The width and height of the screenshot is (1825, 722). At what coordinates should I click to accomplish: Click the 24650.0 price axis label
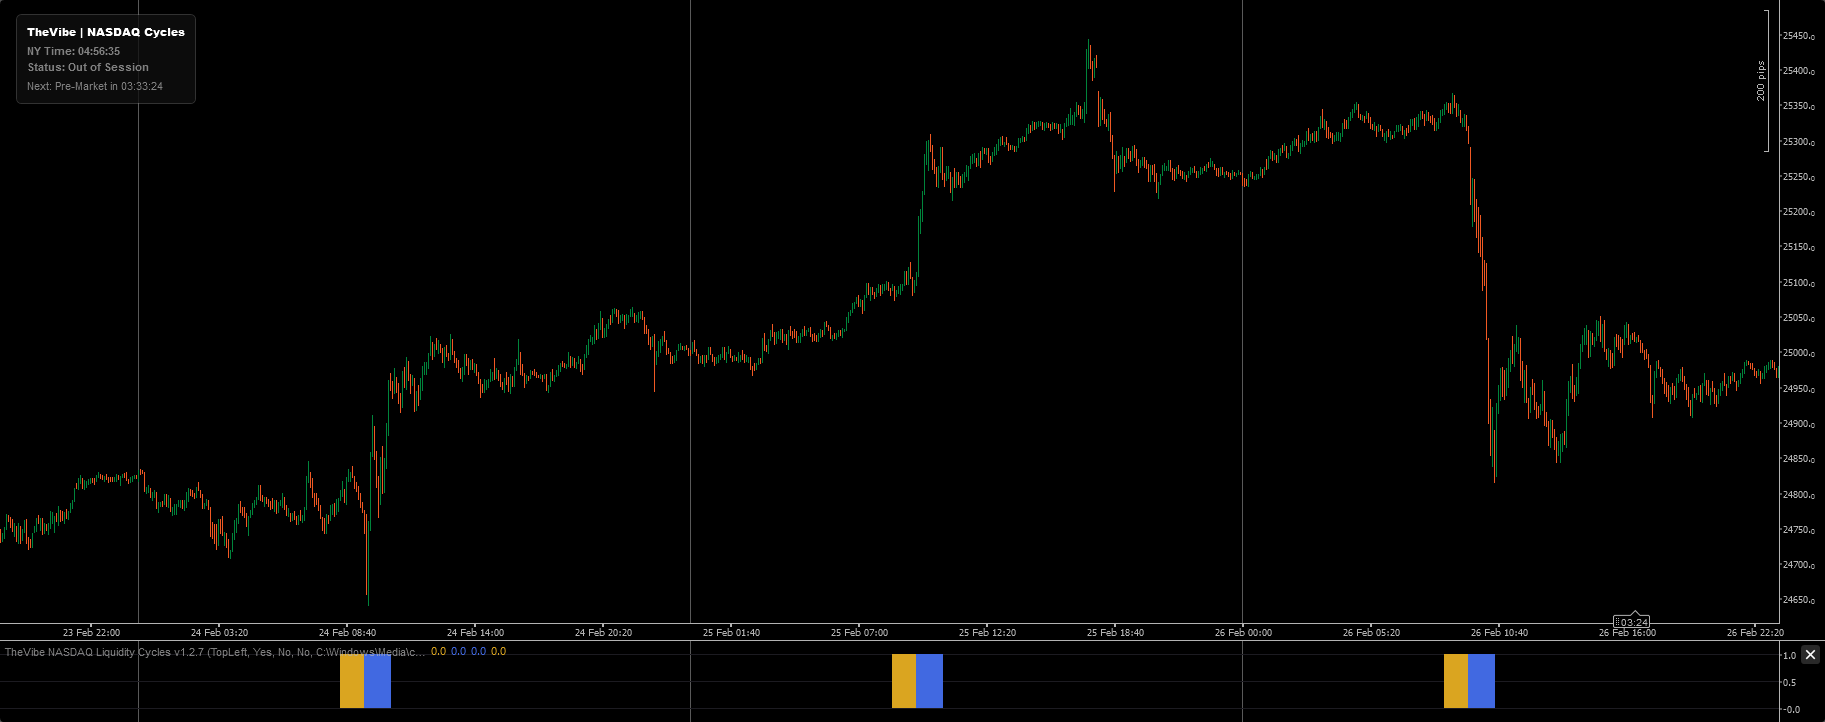1798,600
